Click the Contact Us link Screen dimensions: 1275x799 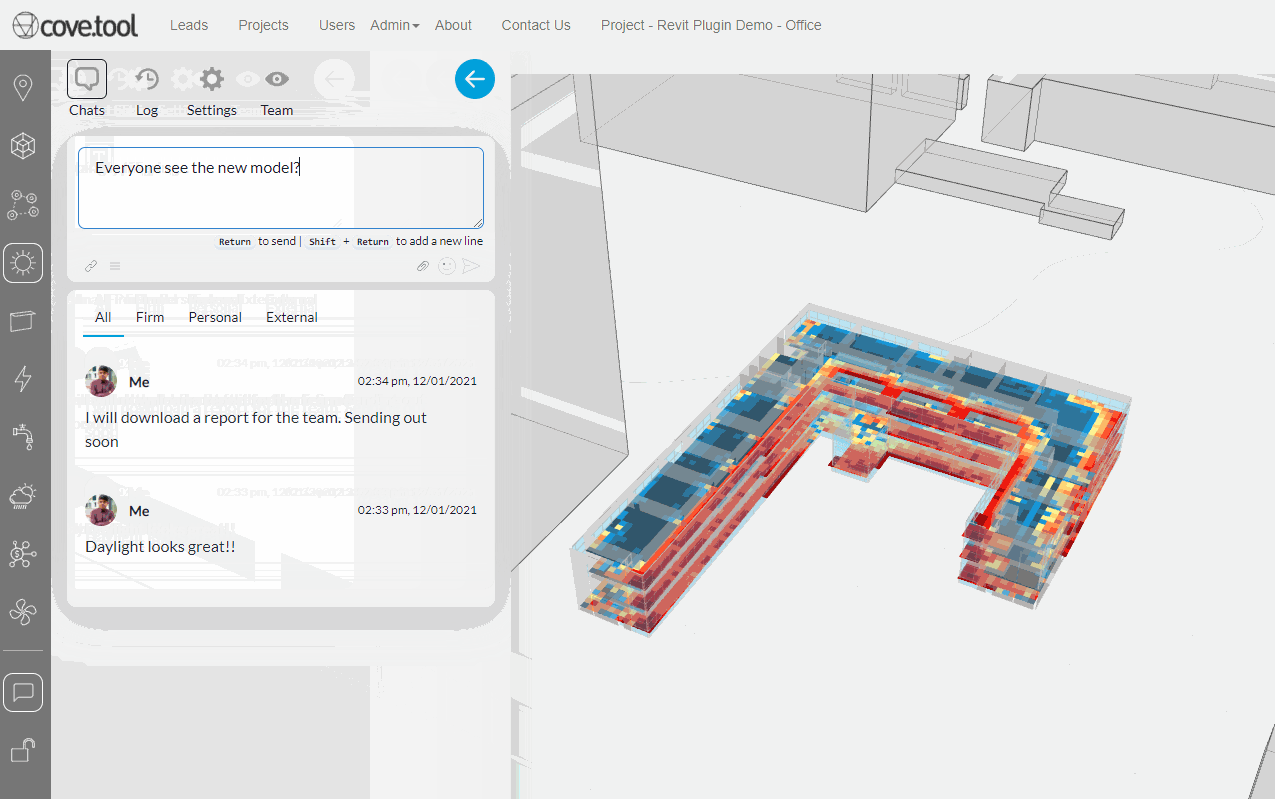[536, 25]
